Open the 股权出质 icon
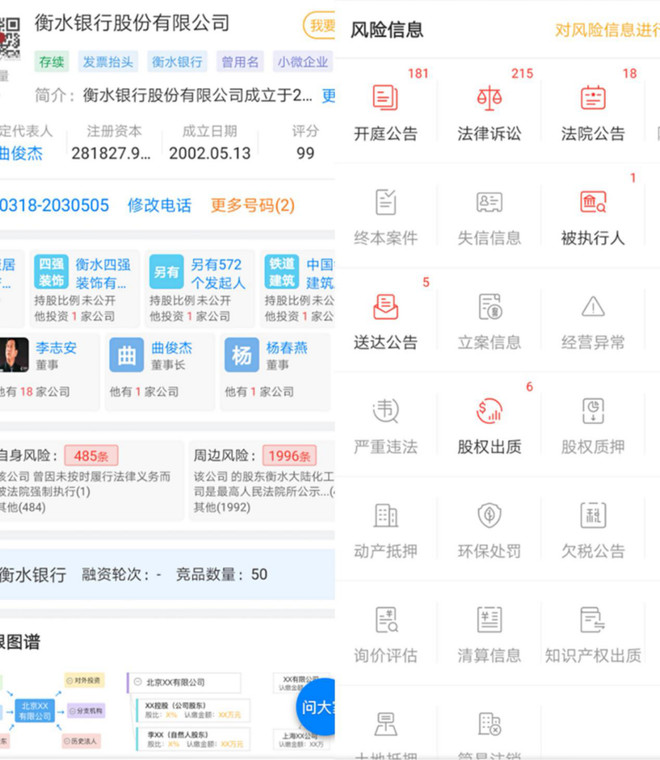Image resolution: width=660 pixels, height=760 pixels. (x=489, y=411)
